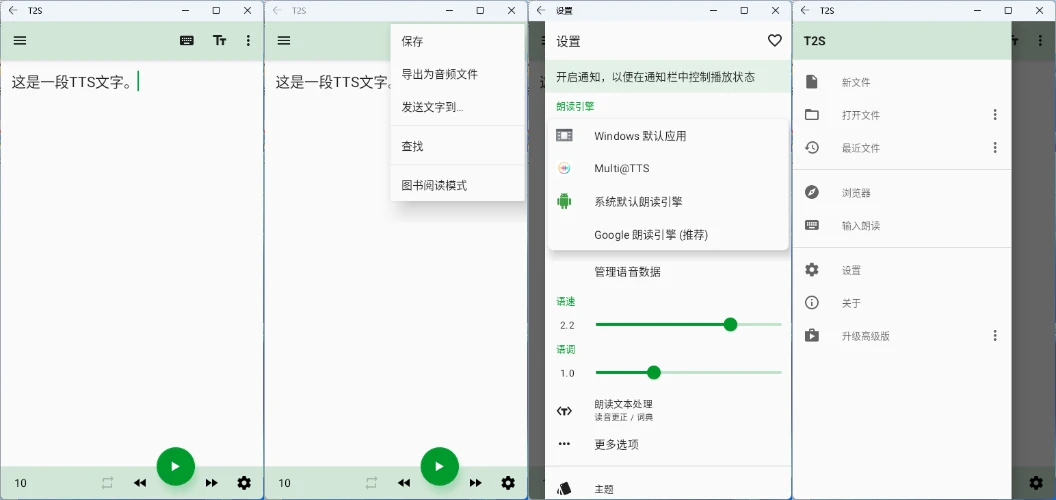Expand the options beside 最近文件
The height and width of the screenshot is (500, 1056).
pos(995,148)
